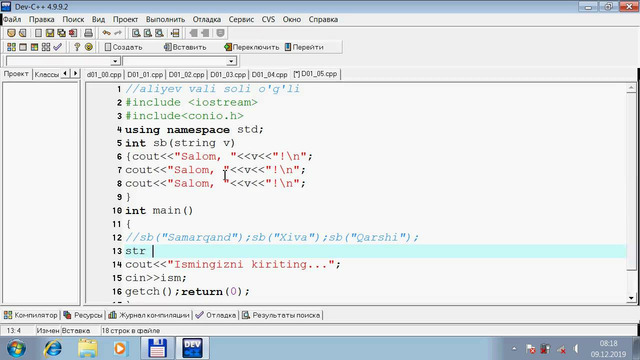
Task: Click the first grayed project toolbar icon
Action: click(x=193, y=33)
